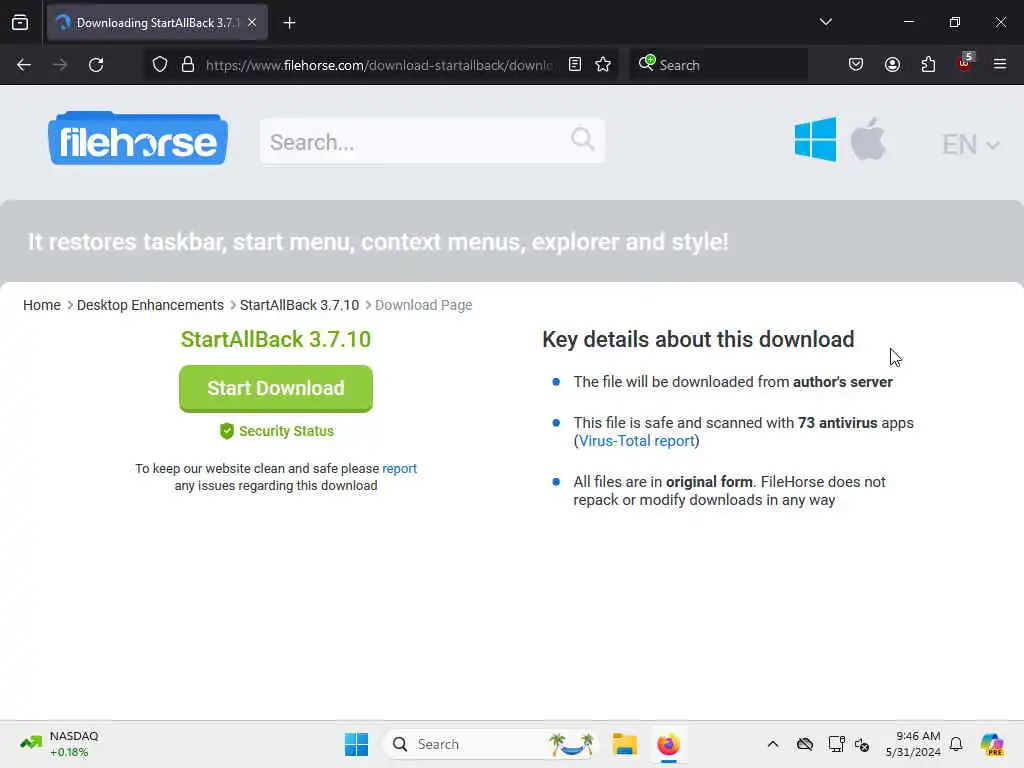Open OneDrive cloud tray icon

click(805, 744)
